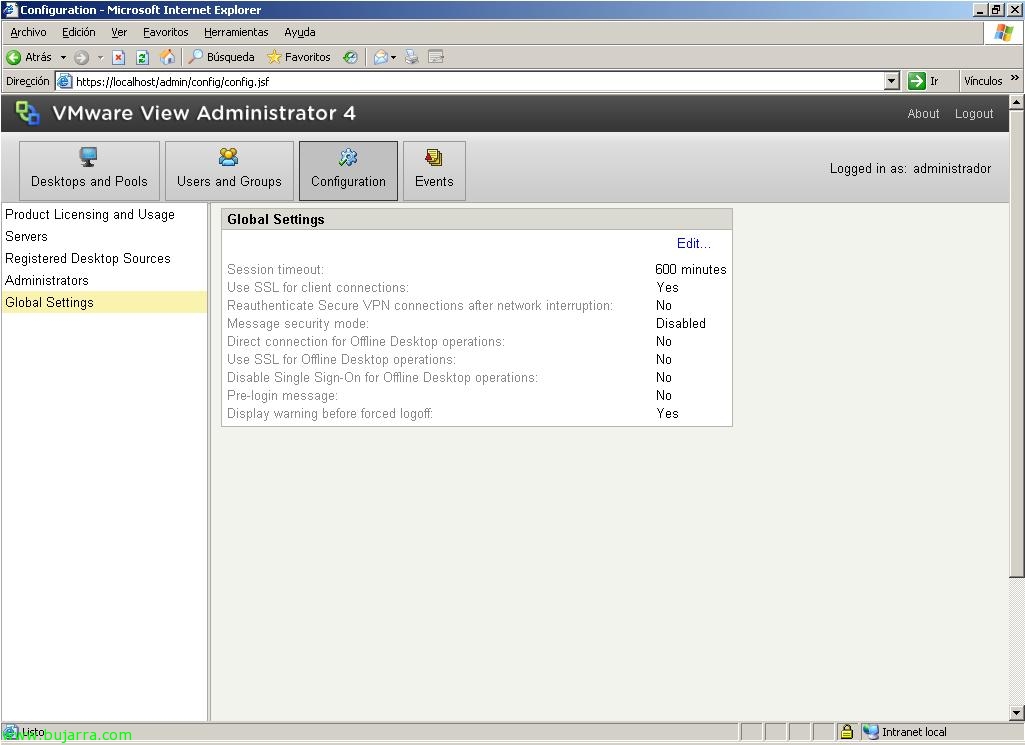Image resolution: width=1025 pixels, height=745 pixels.
Task: Click the SSL padlock status icon
Action: (847, 732)
